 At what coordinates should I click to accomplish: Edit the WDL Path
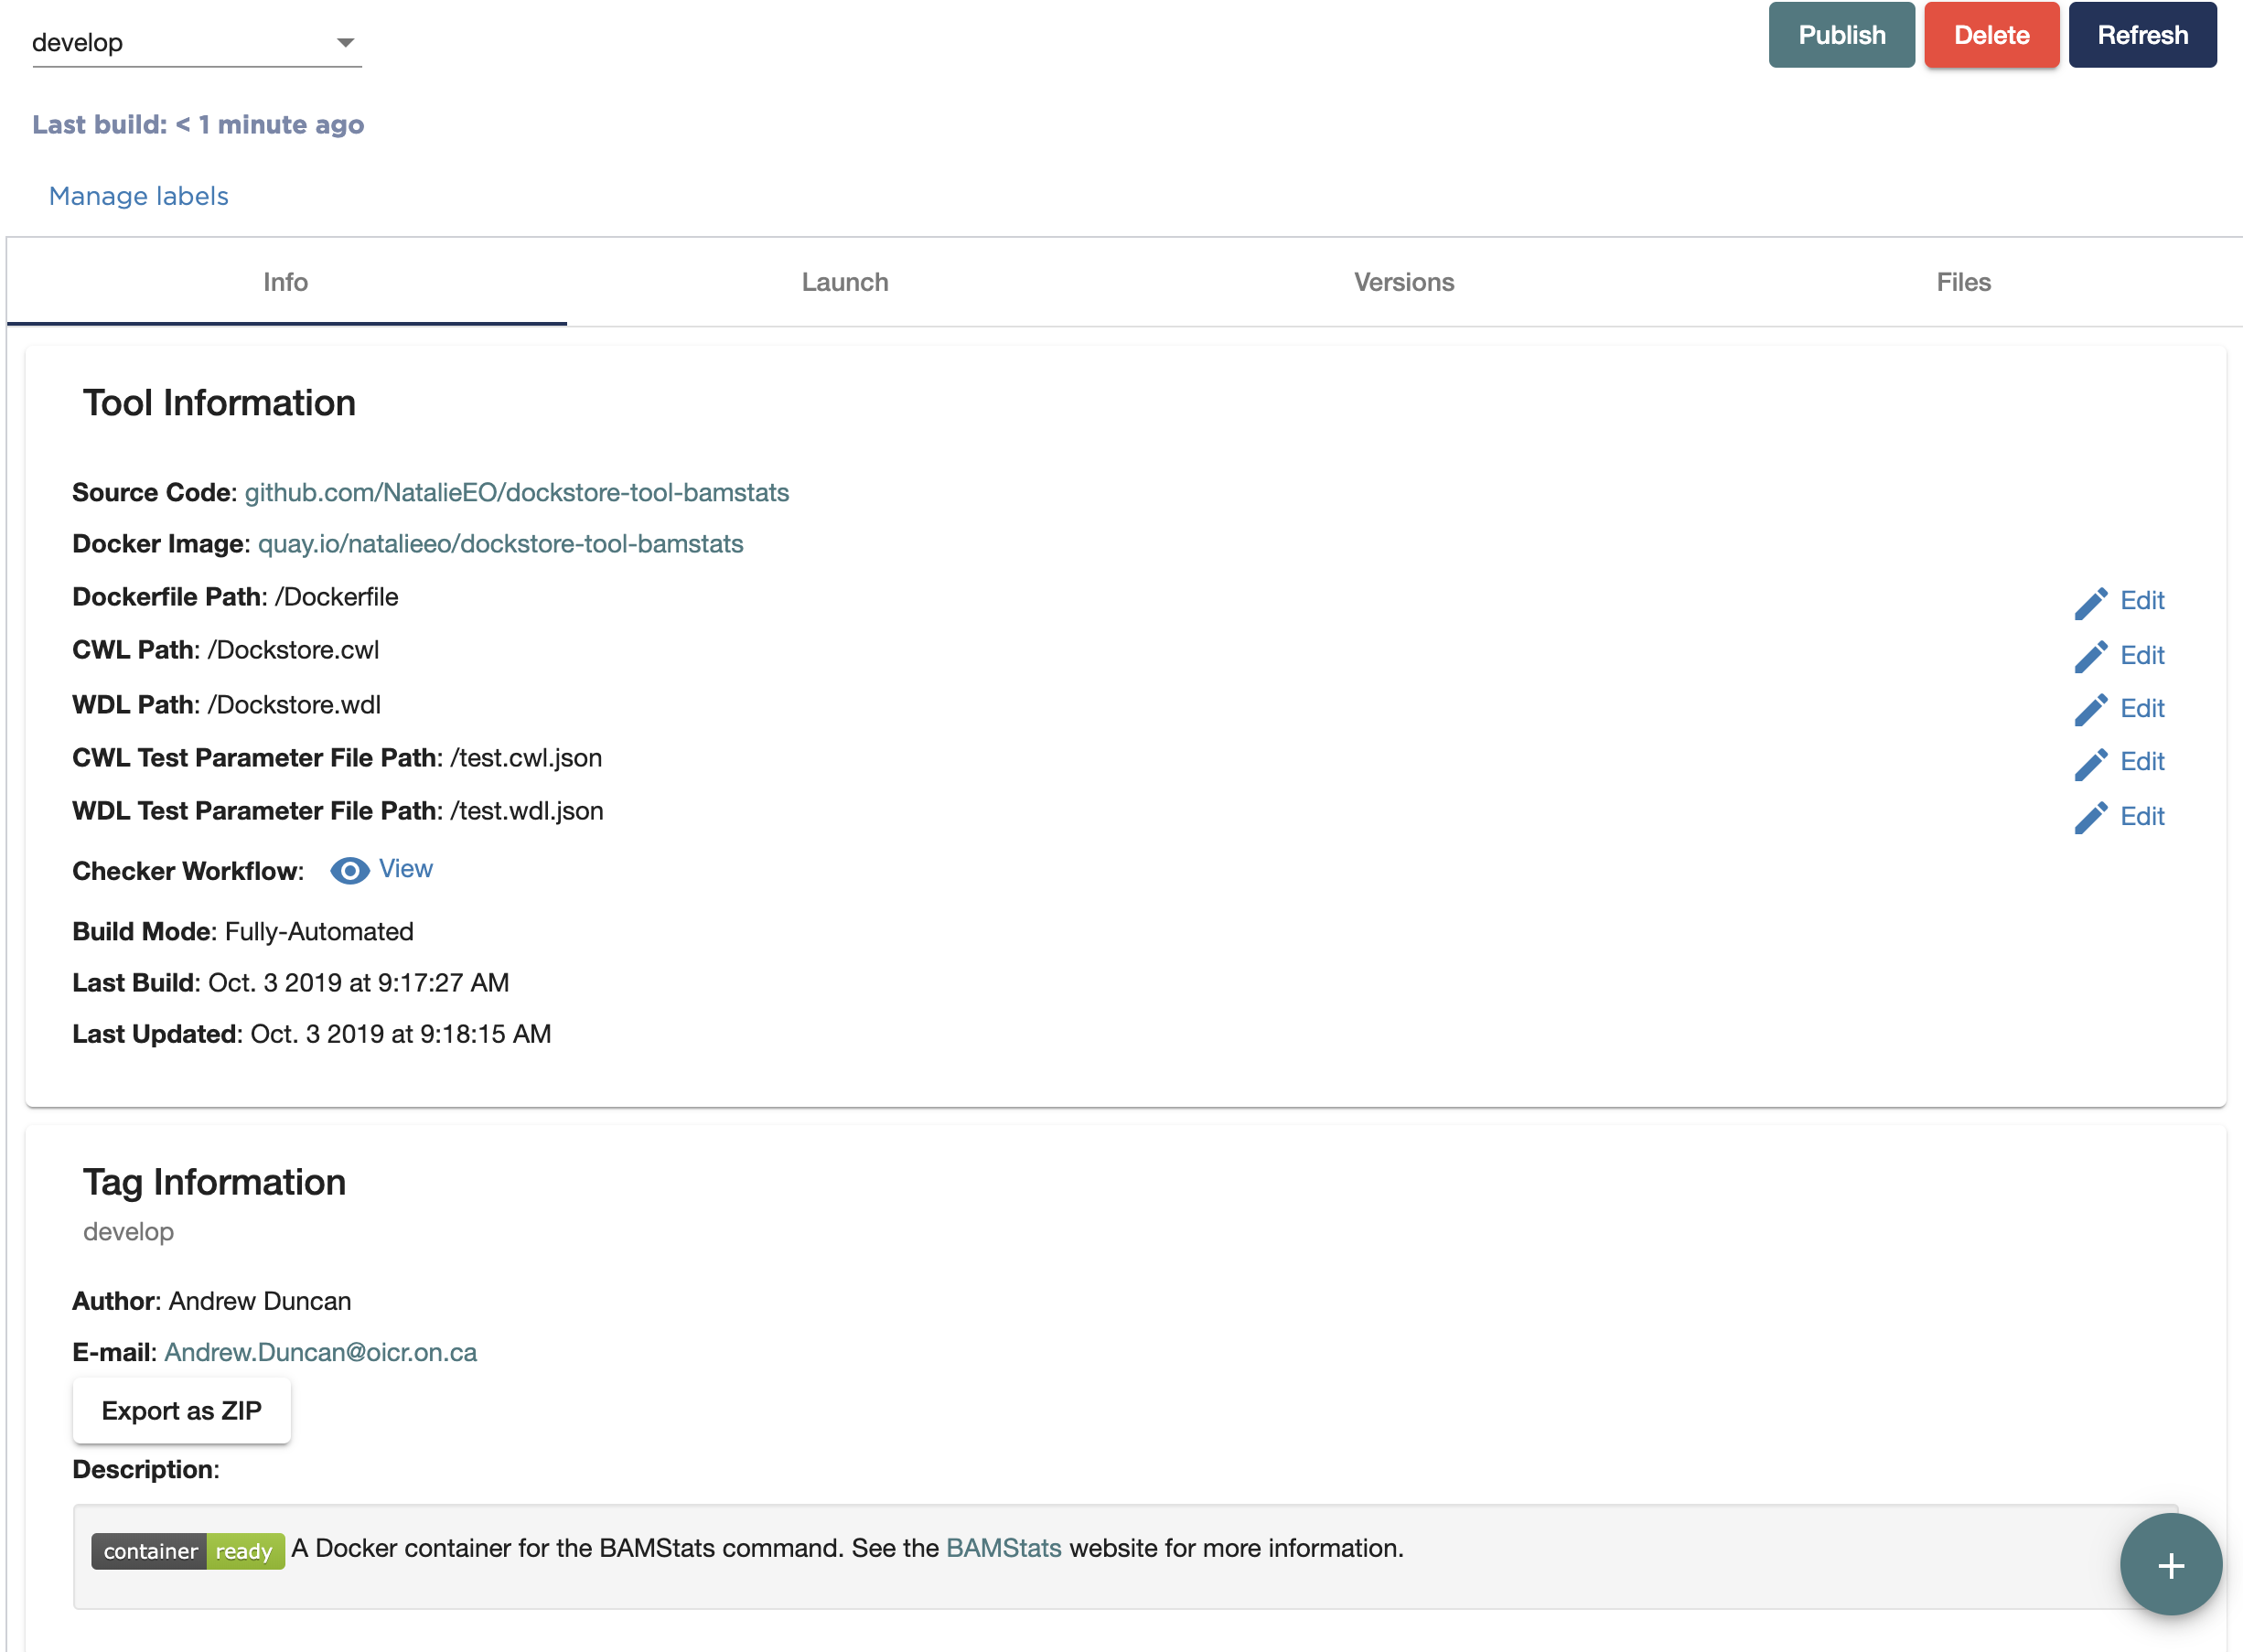2140,708
